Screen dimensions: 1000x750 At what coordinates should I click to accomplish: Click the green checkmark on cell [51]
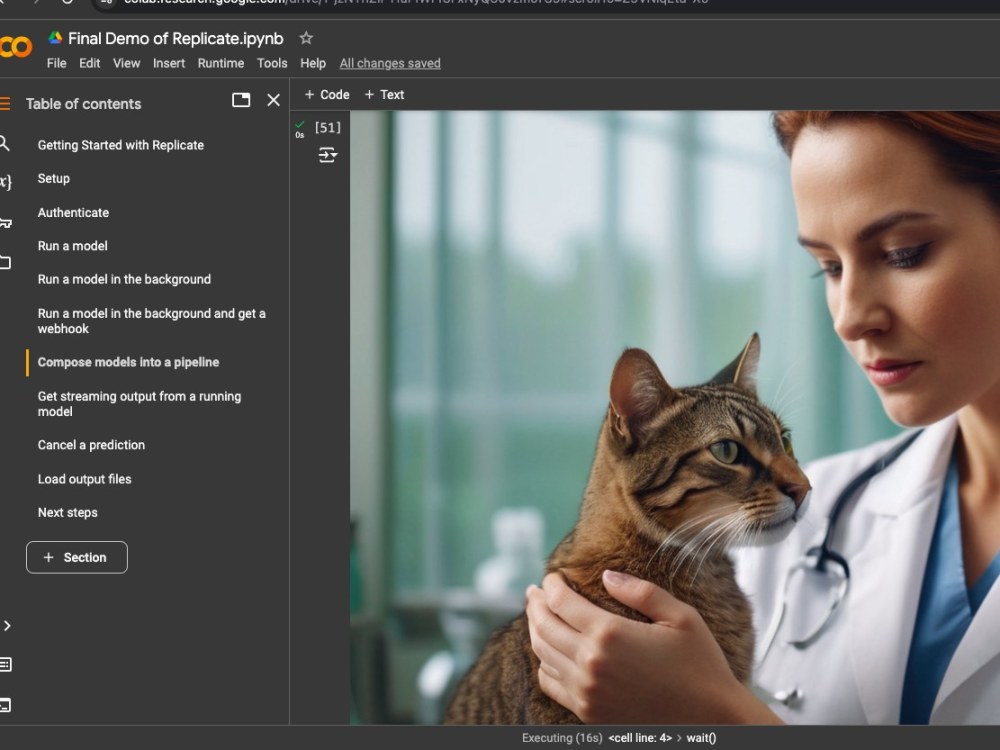coord(297,122)
